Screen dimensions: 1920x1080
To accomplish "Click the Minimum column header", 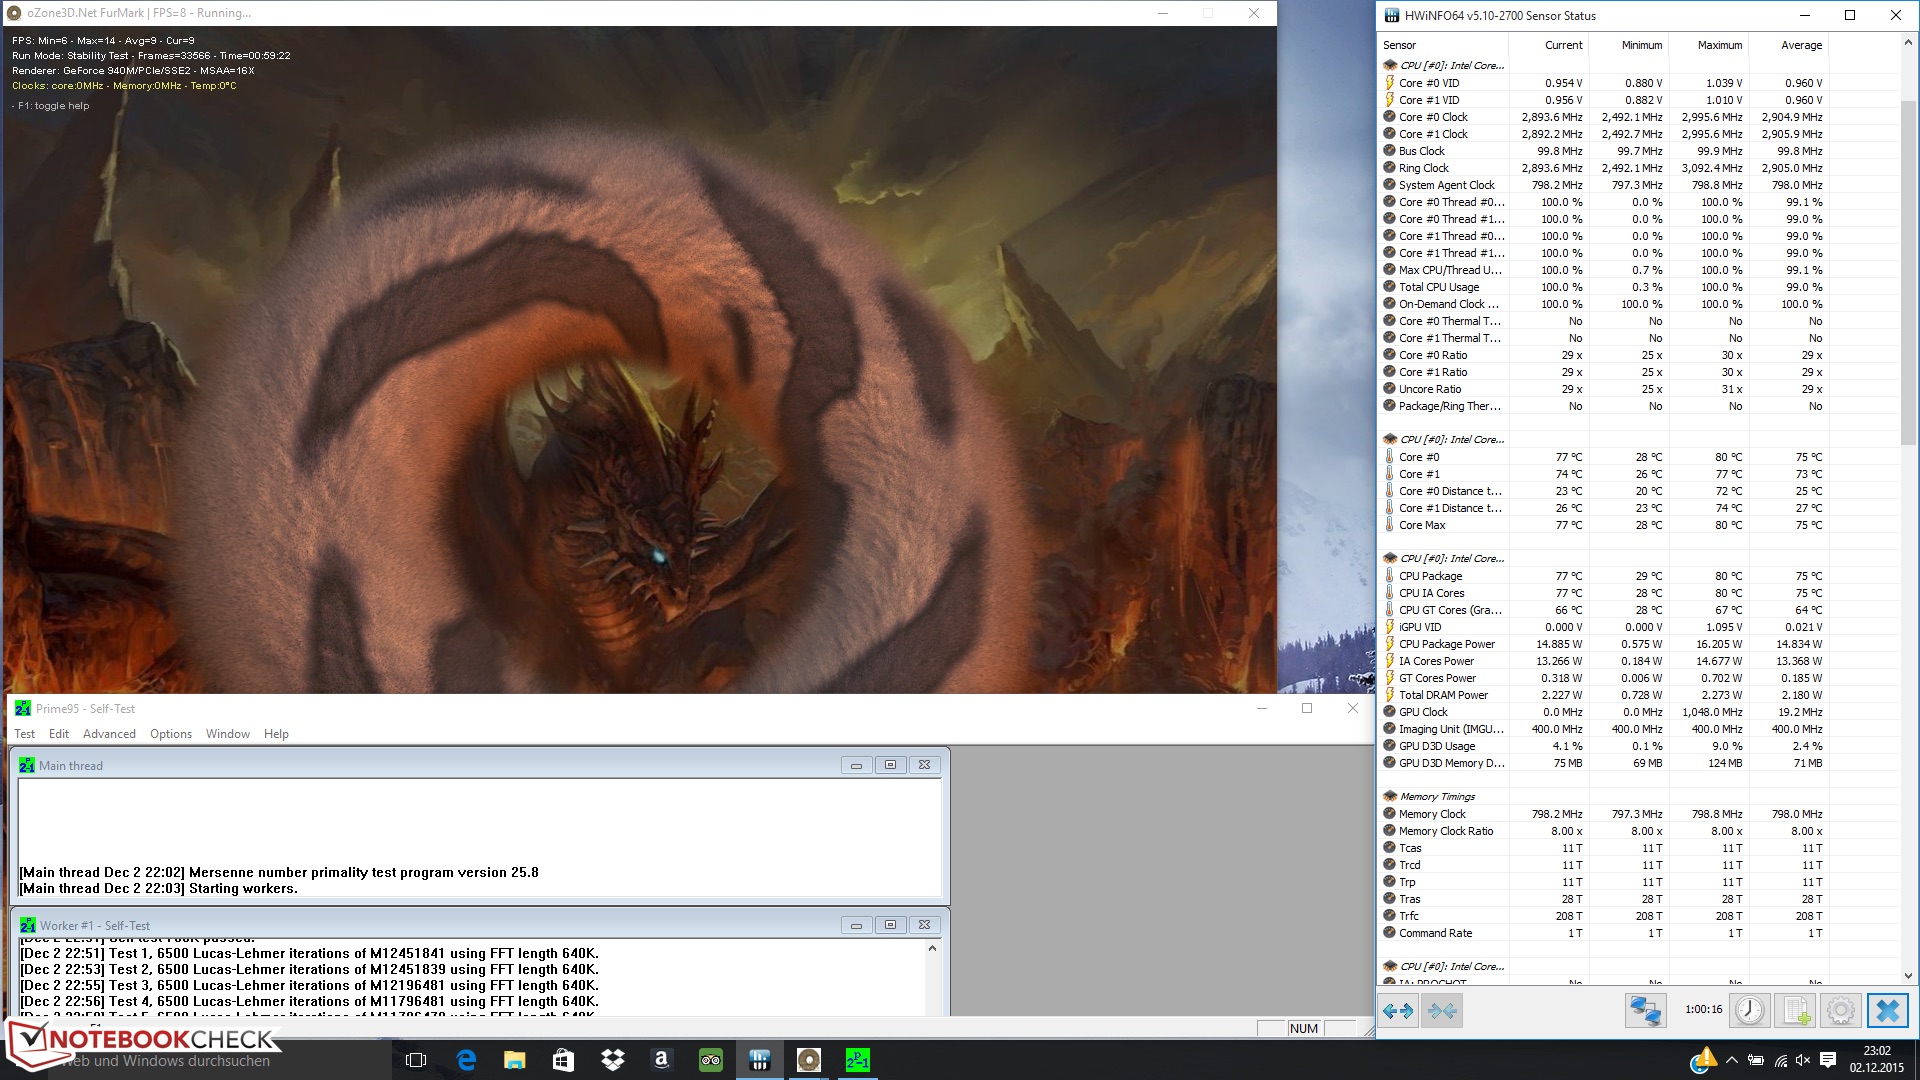I will click(1628, 45).
